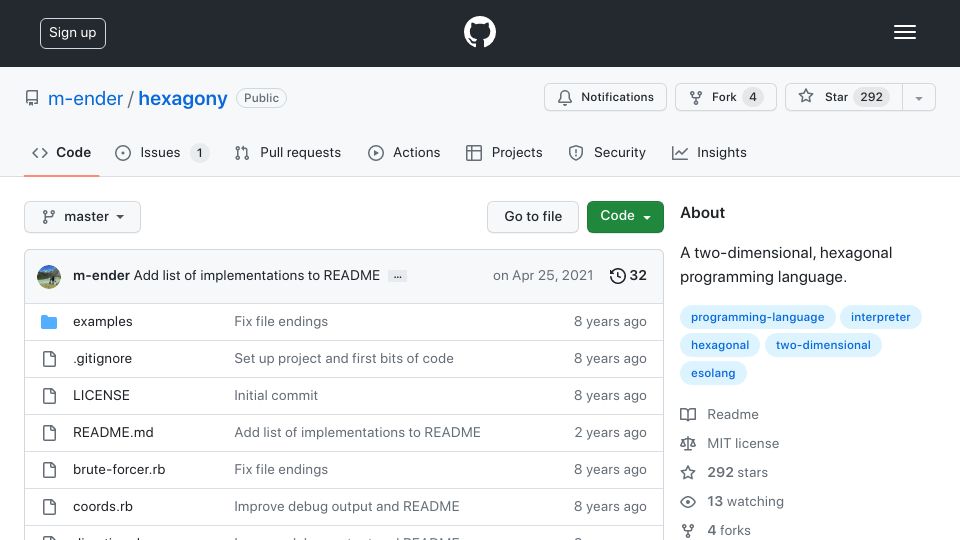Open the GitHub logo homepage
Image resolution: width=960 pixels, height=540 pixels.
click(x=479, y=32)
